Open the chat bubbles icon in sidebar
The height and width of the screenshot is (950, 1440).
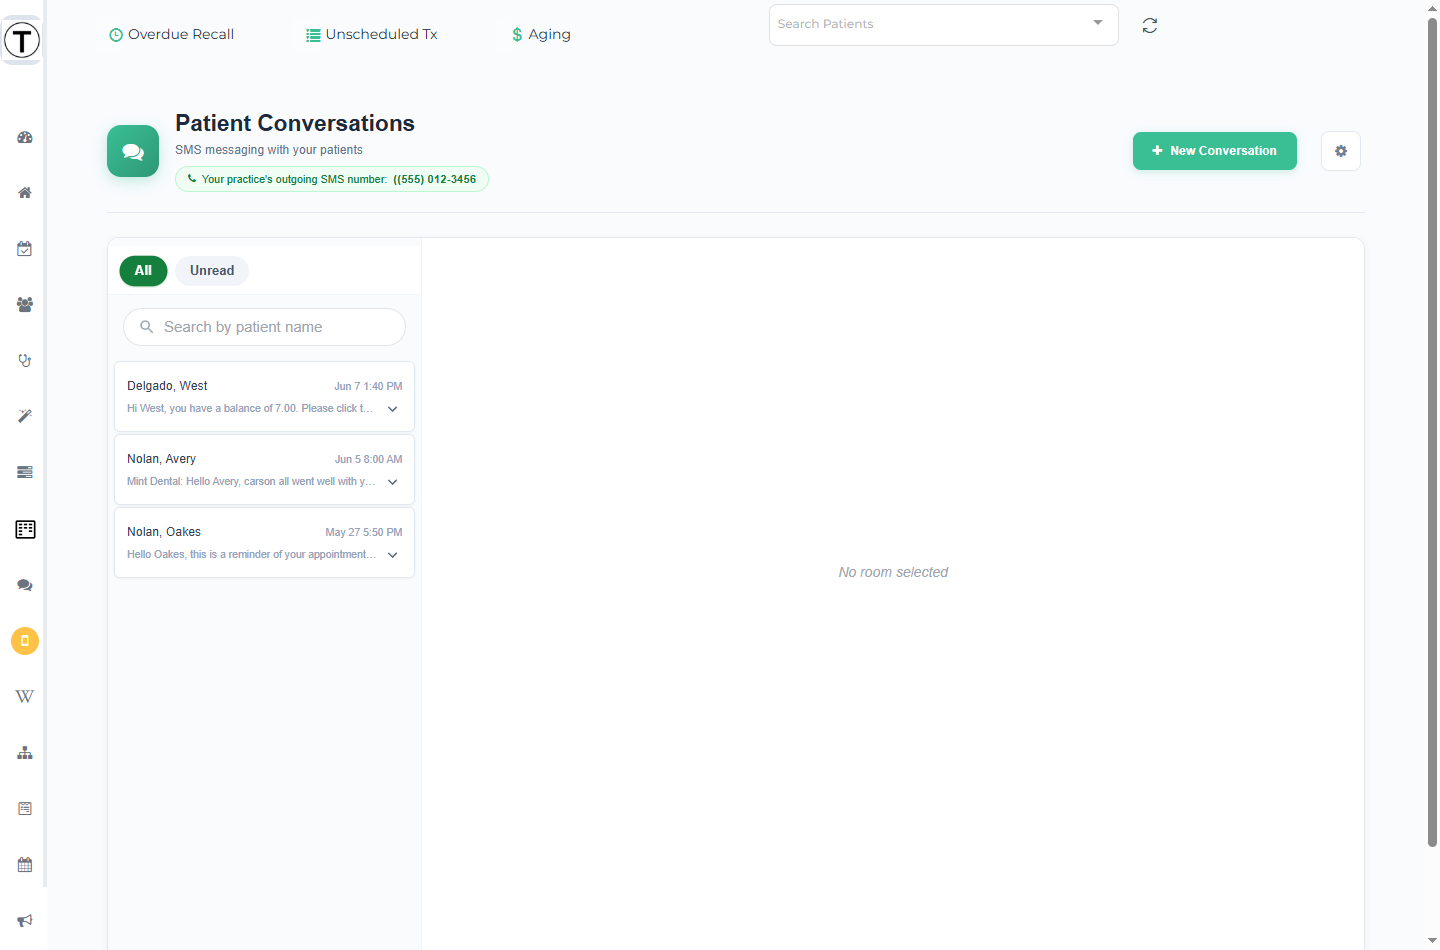pos(25,585)
